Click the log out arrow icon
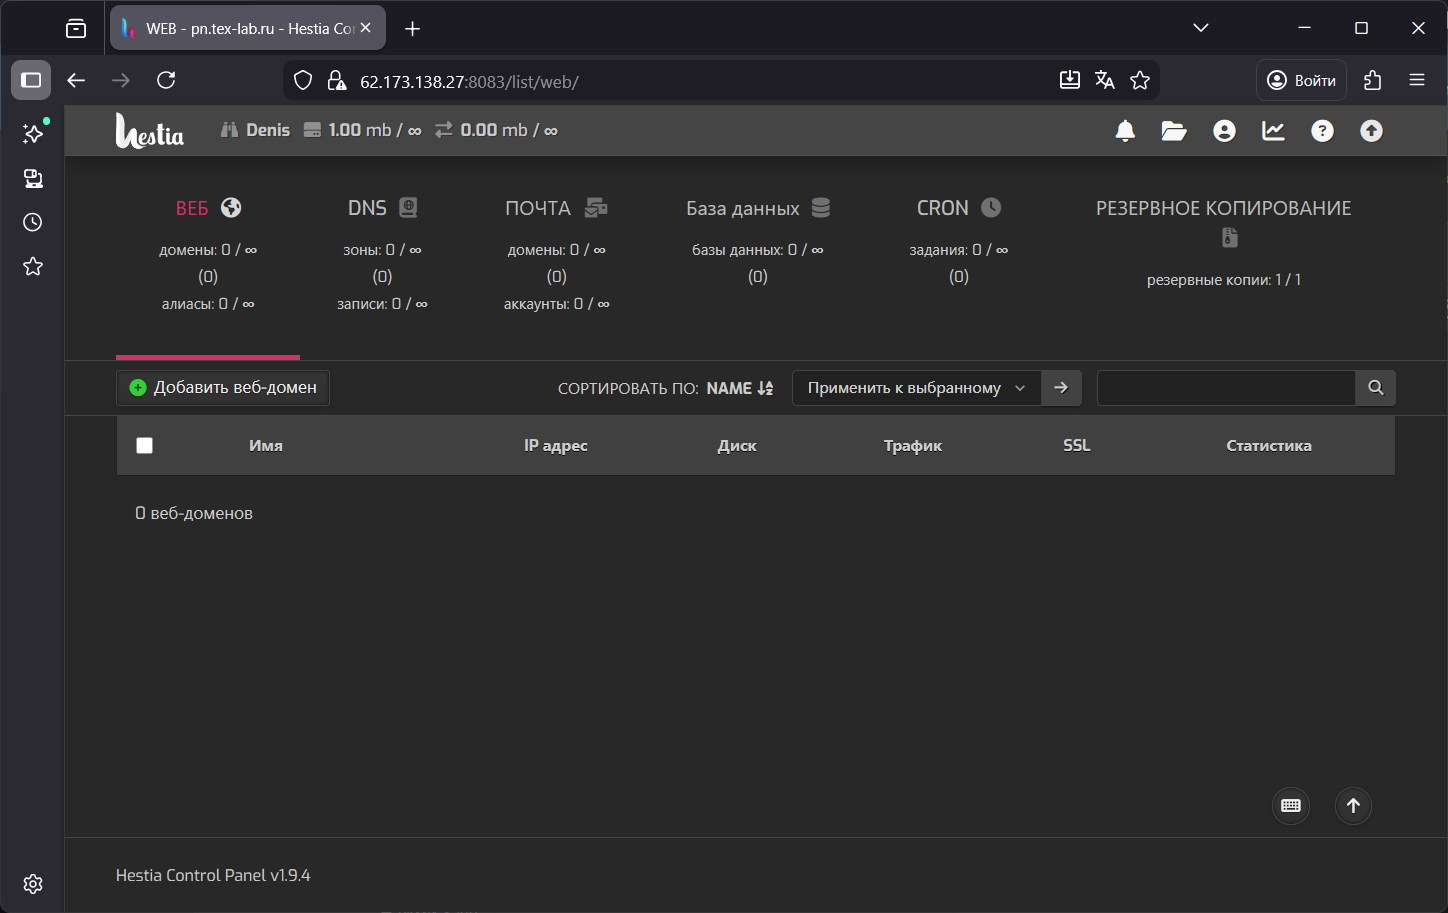 tap(1371, 131)
